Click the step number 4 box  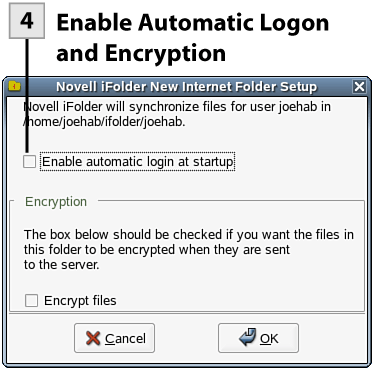click(x=27, y=21)
